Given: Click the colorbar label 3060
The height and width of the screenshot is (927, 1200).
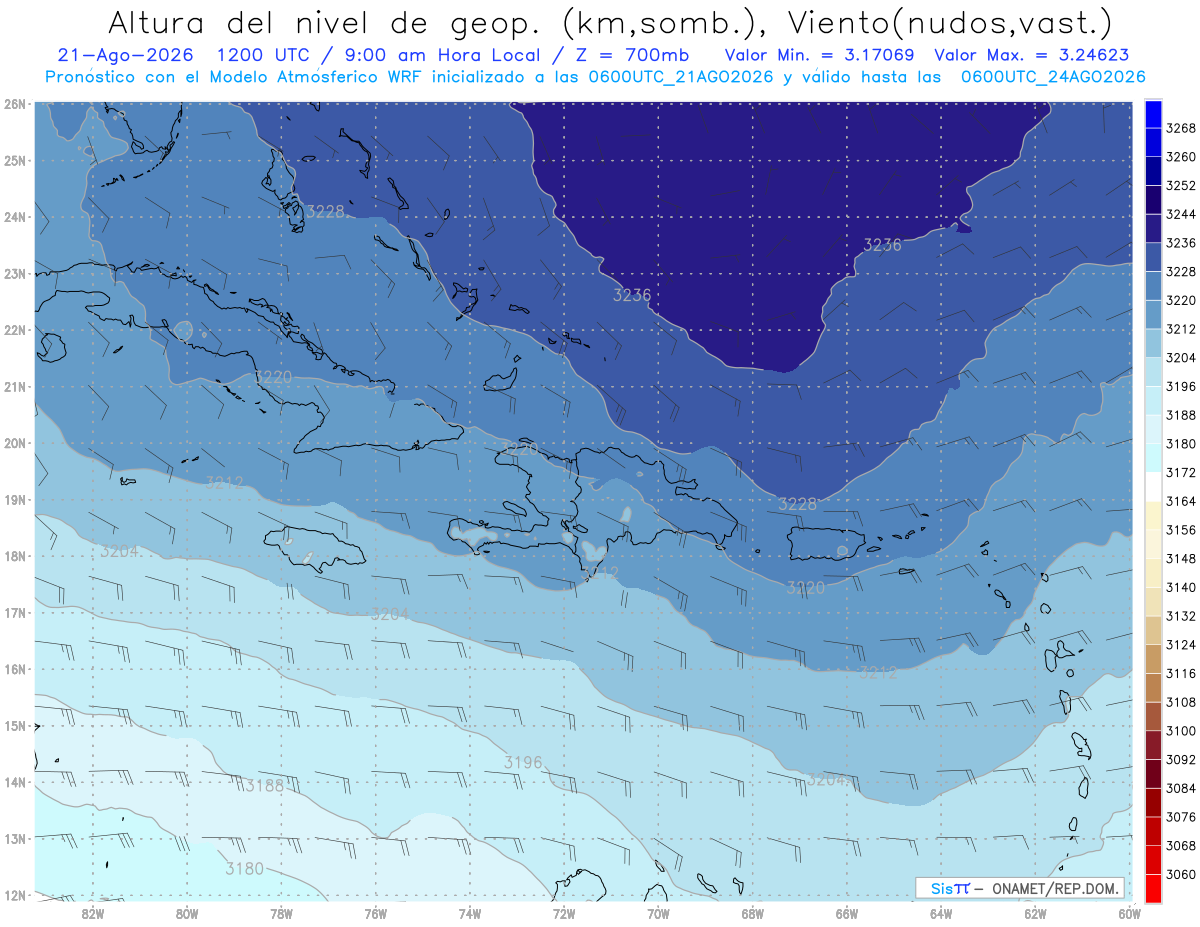Looking at the screenshot, I should [x=1181, y=874].
